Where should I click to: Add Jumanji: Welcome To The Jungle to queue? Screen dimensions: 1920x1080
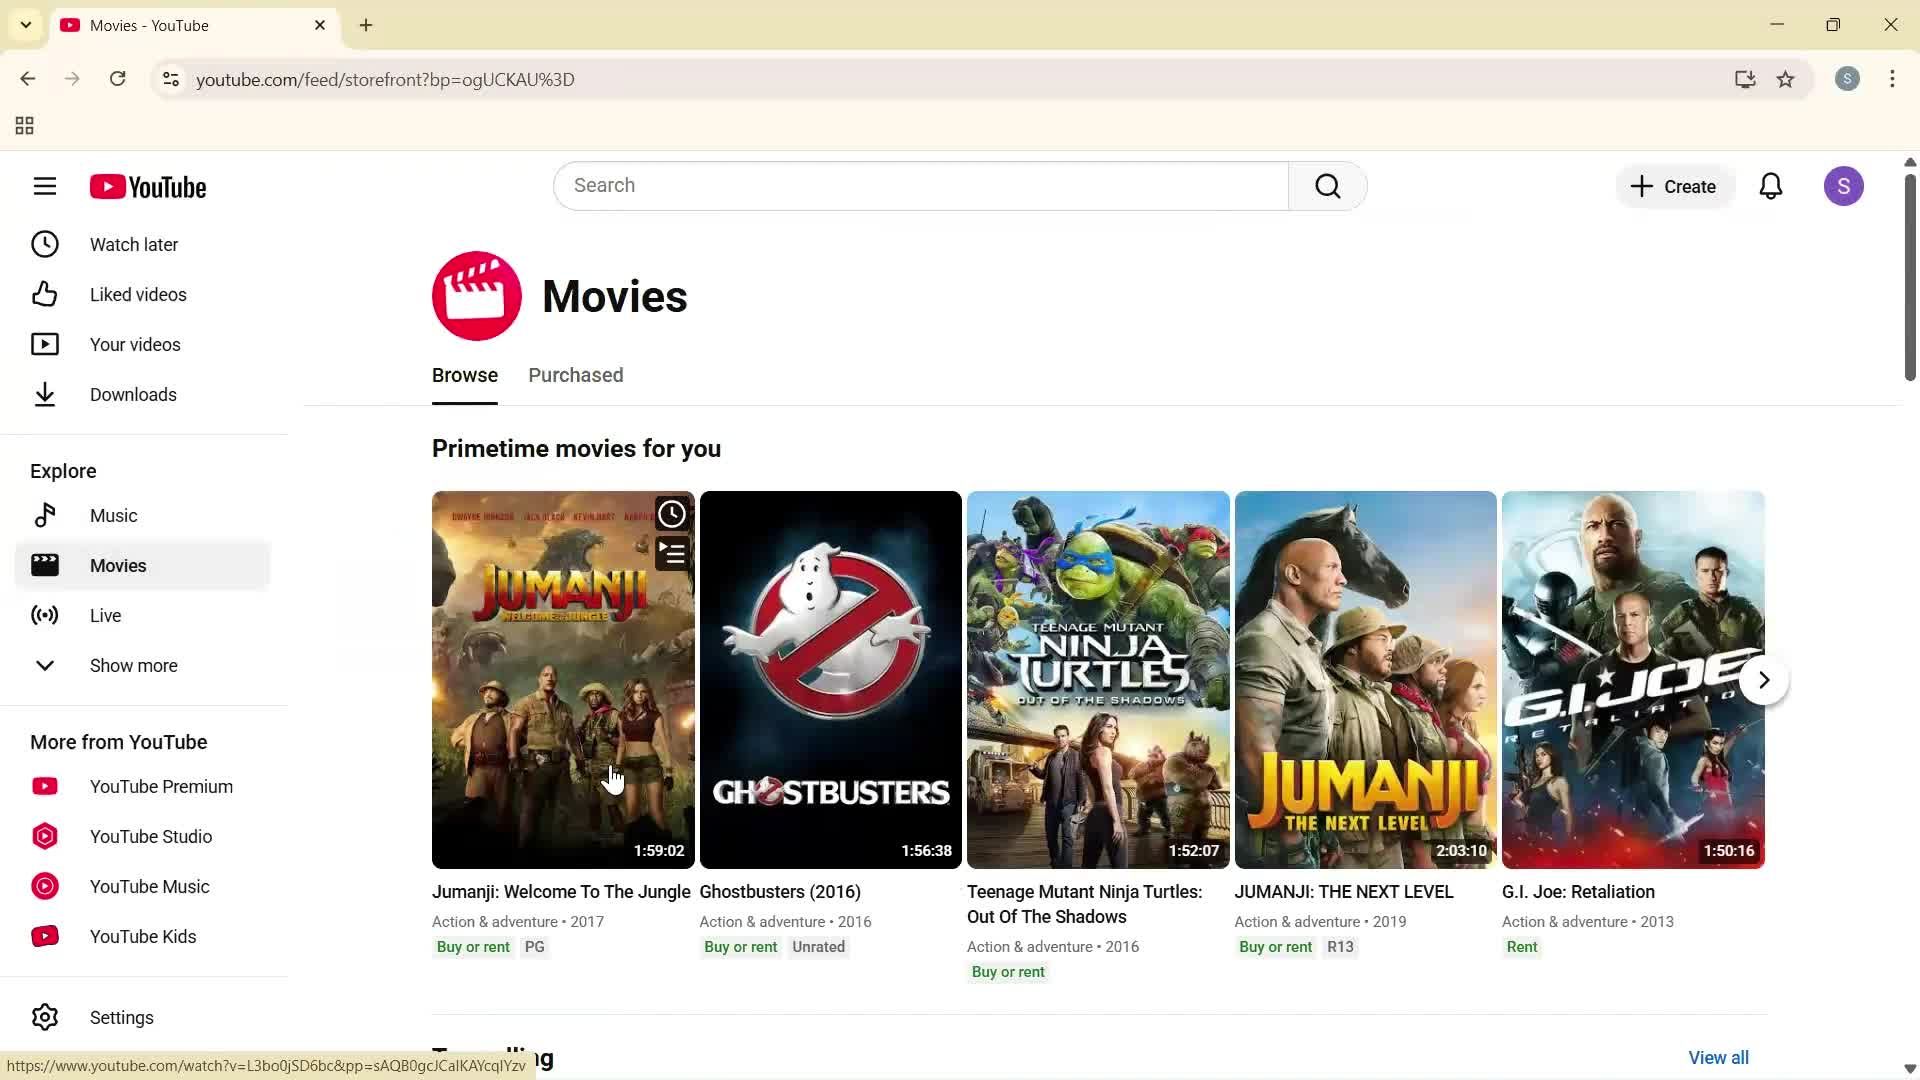(x=671, y=552)
